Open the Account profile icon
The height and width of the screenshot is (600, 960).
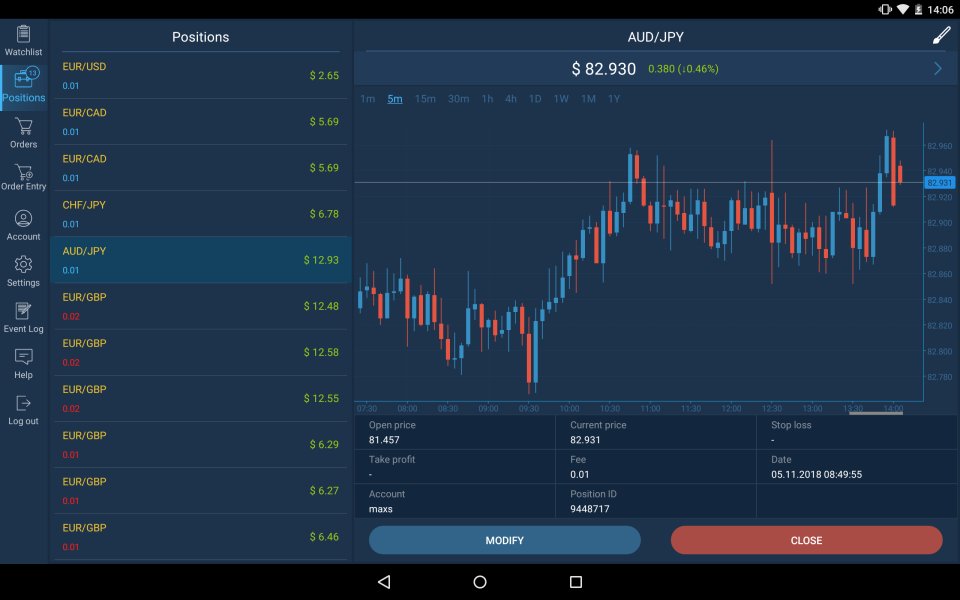point(23,219)
